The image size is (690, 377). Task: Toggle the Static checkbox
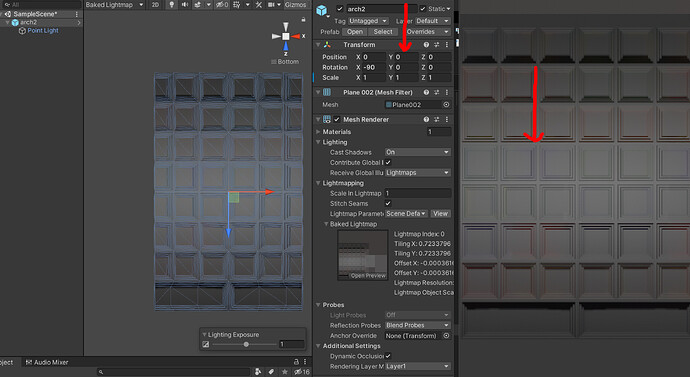click(422, 9)
